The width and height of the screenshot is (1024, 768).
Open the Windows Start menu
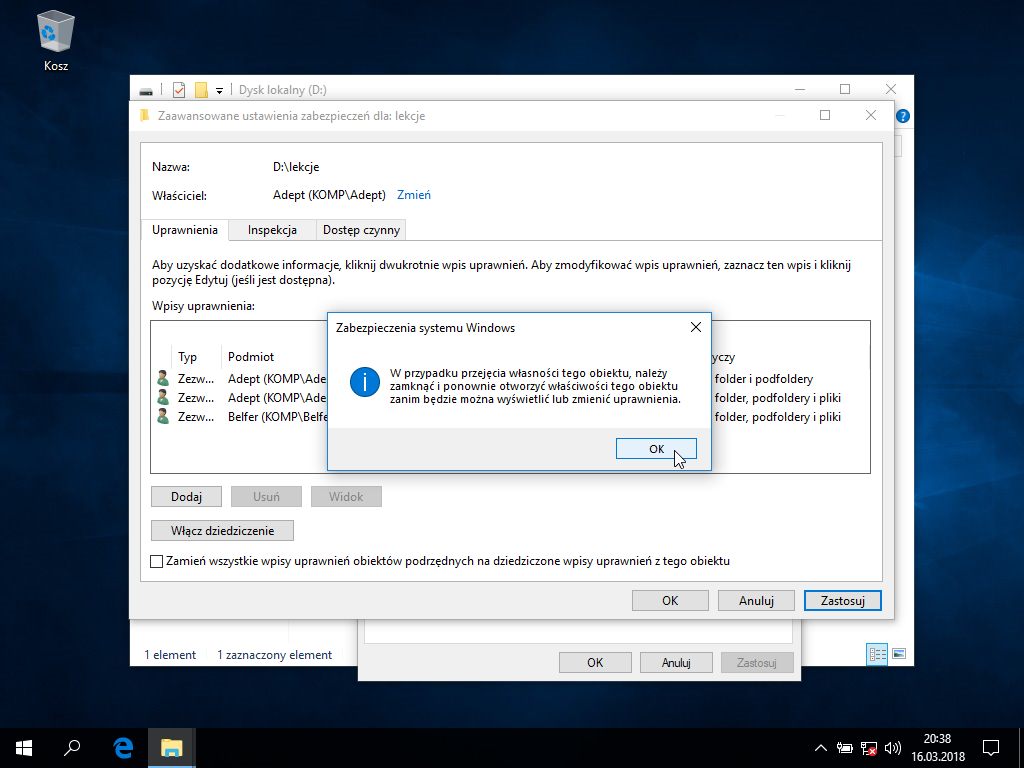tap(24, 748)
